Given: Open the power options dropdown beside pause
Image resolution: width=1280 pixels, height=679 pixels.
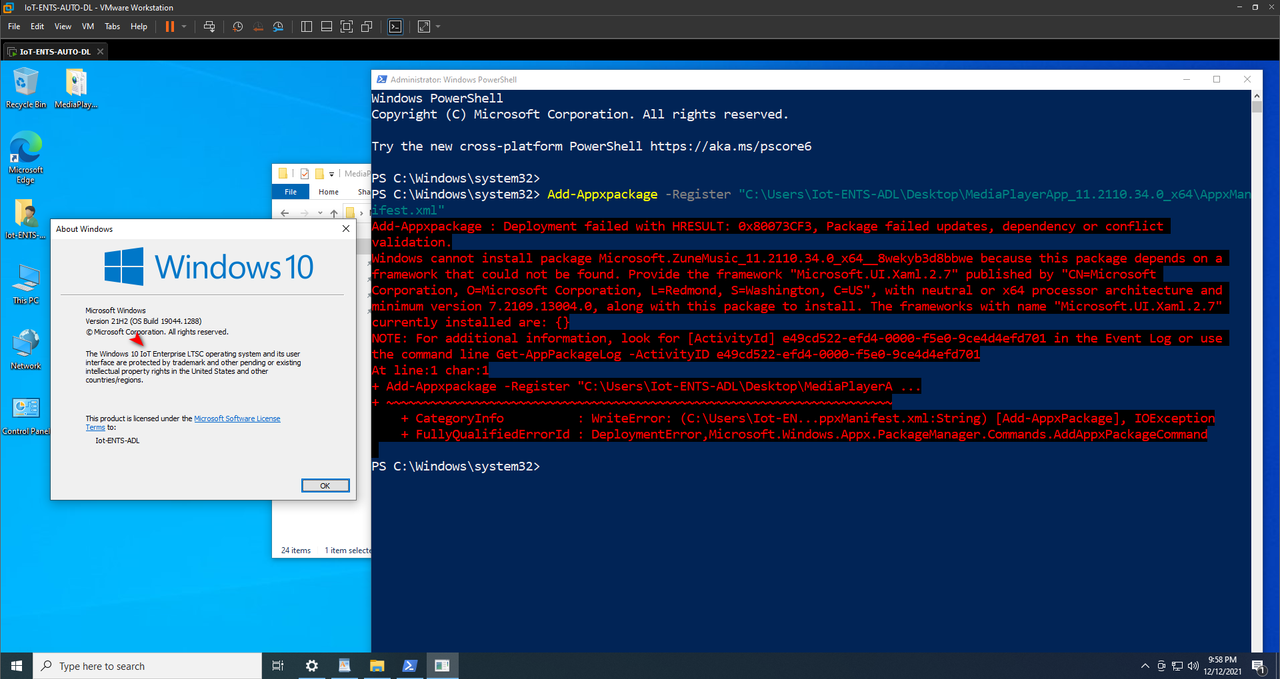Looking at the screenshot, I should [x=183, y=26].
